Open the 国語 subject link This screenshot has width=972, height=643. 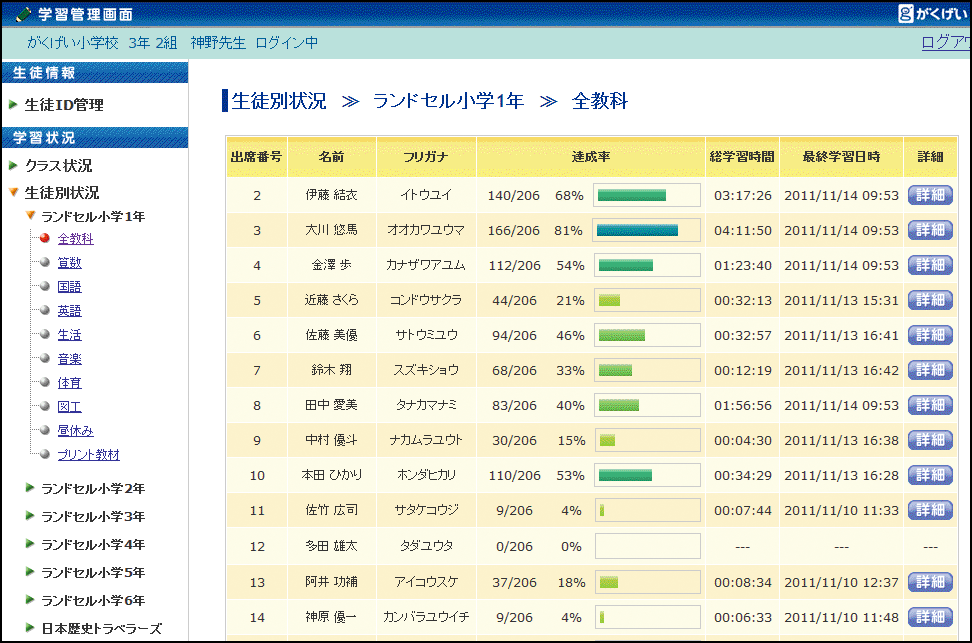pyautogui.click(x=69, y=287)
